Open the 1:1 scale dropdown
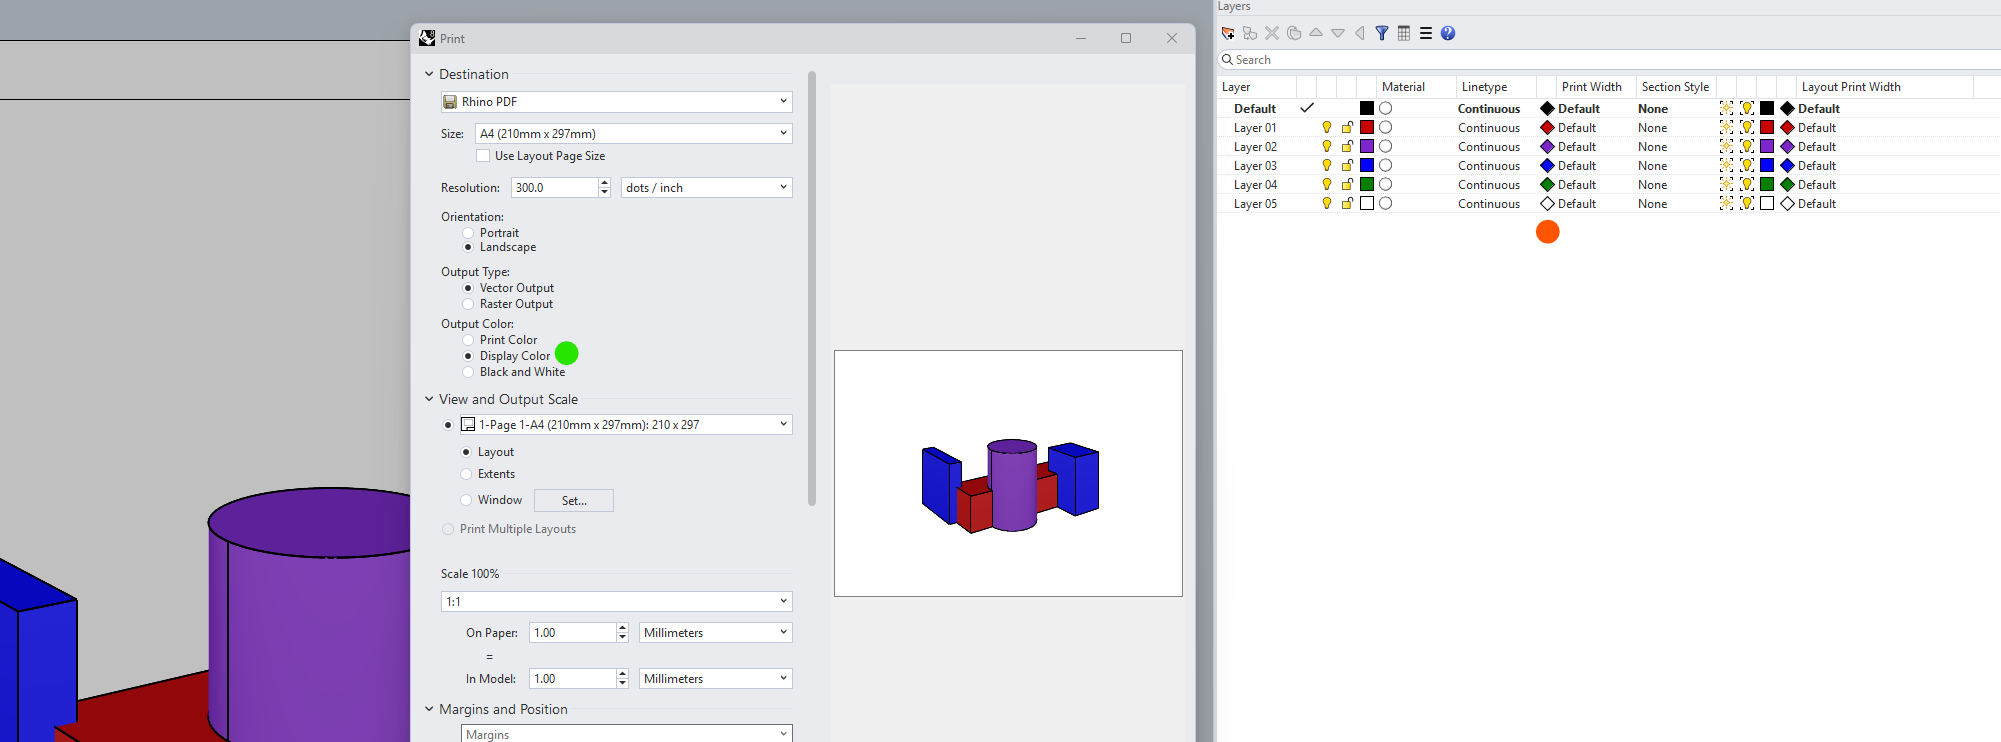 (617, 601)
